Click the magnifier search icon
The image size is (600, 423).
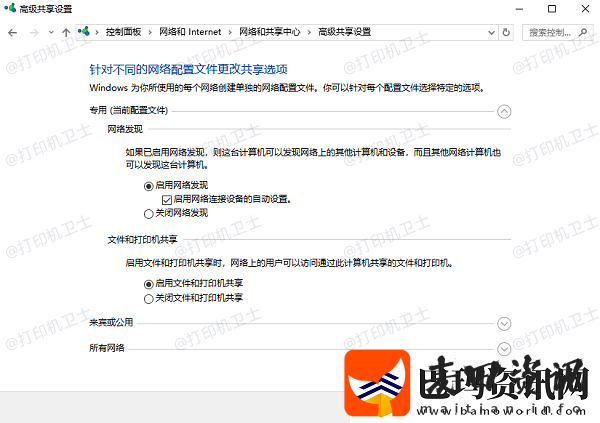tap(583, 33)
